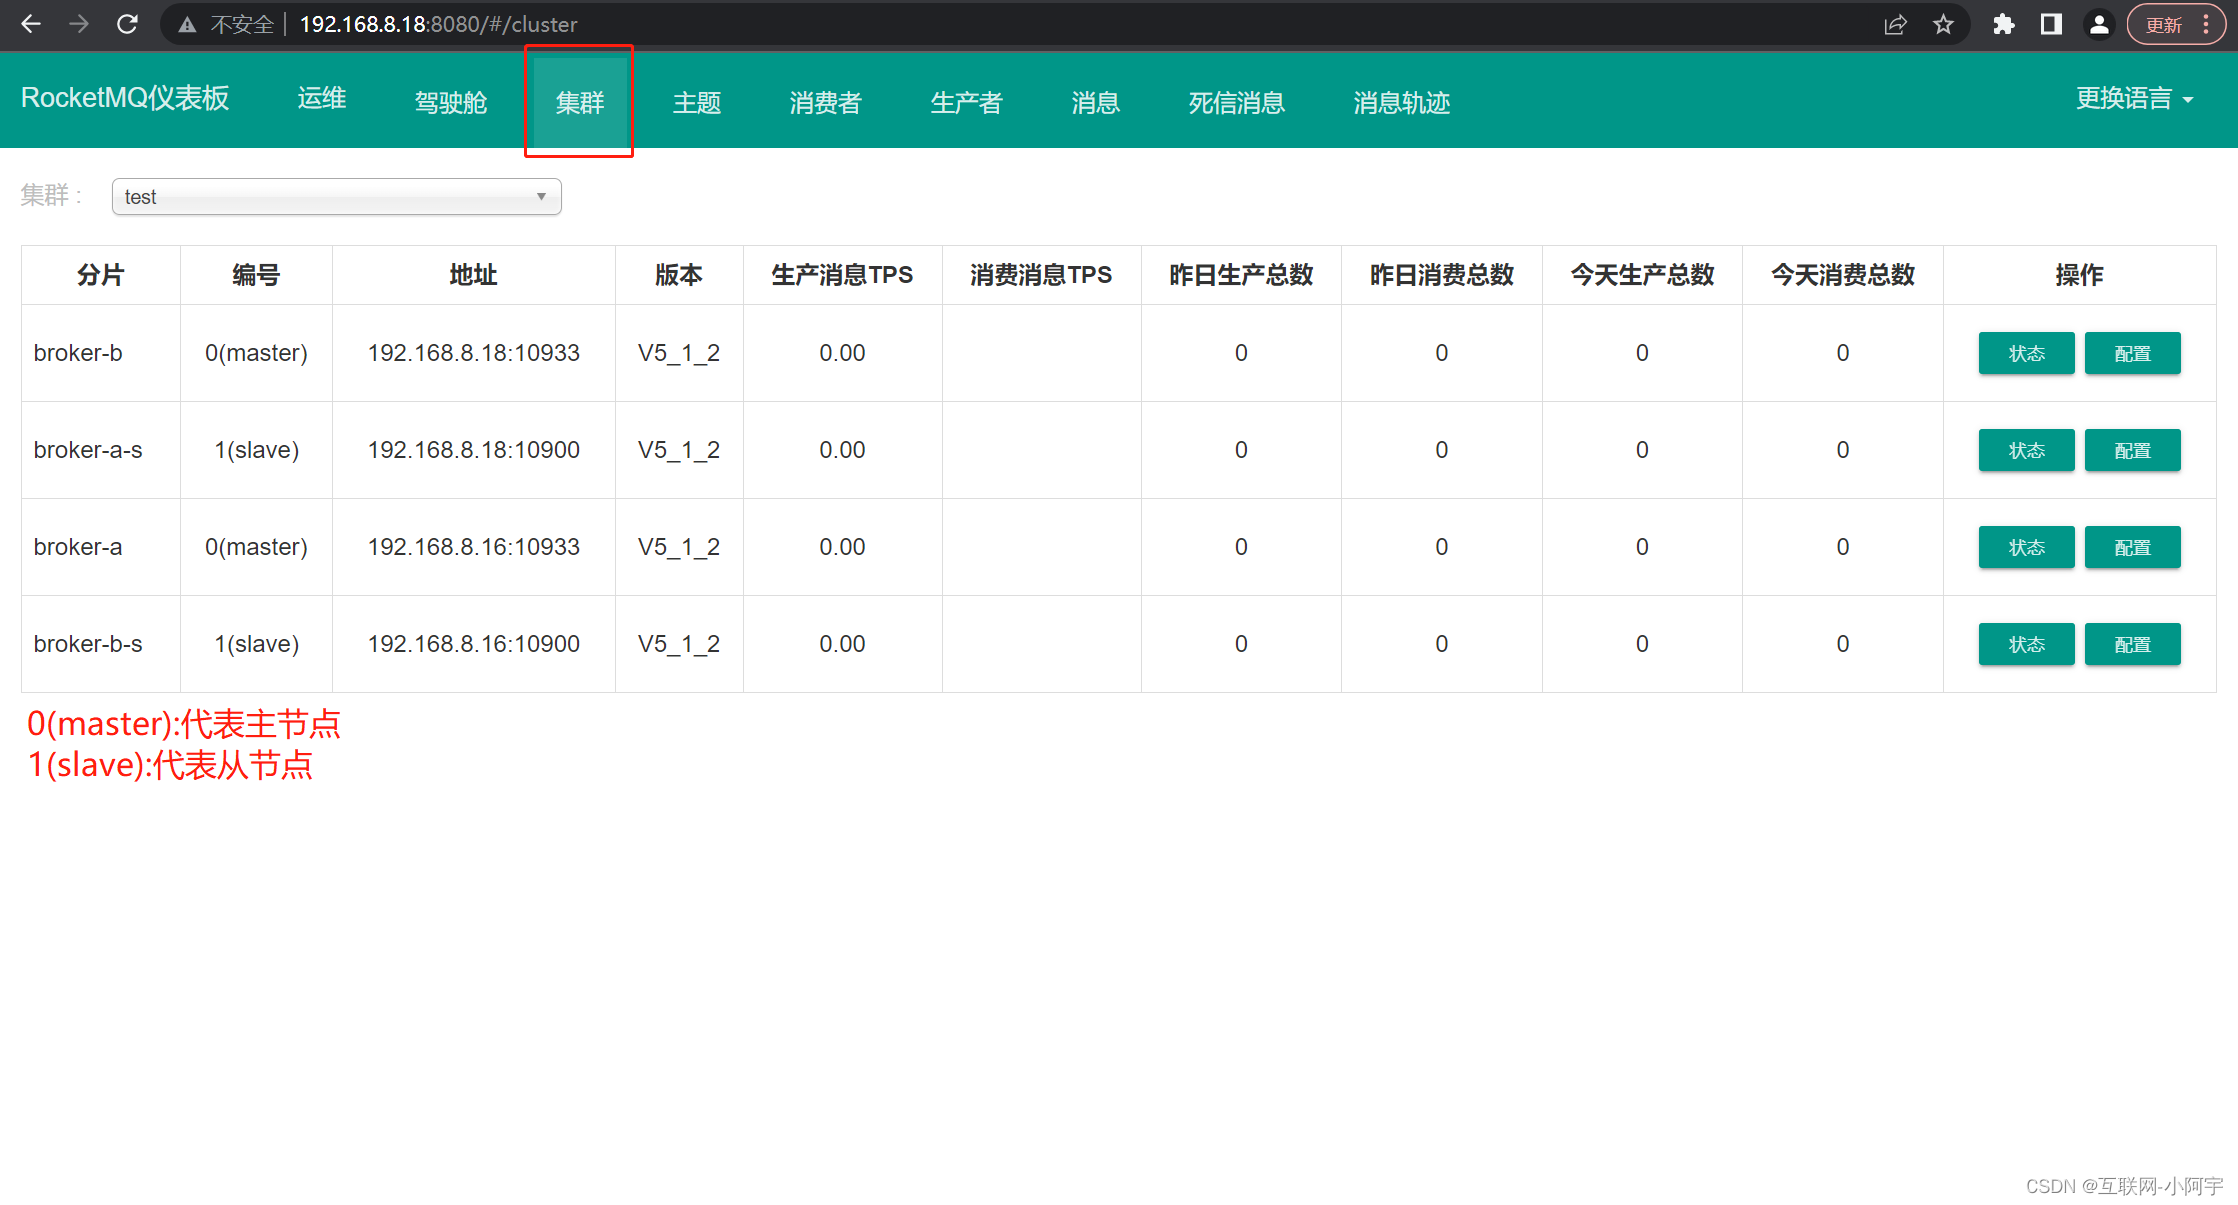Switch to the 生产者 tab
2238x1205 pixels.
[967, 102]
